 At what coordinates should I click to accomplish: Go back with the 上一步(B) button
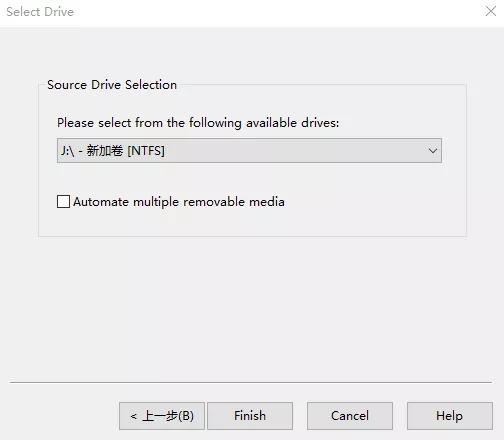tap(162, 416)
